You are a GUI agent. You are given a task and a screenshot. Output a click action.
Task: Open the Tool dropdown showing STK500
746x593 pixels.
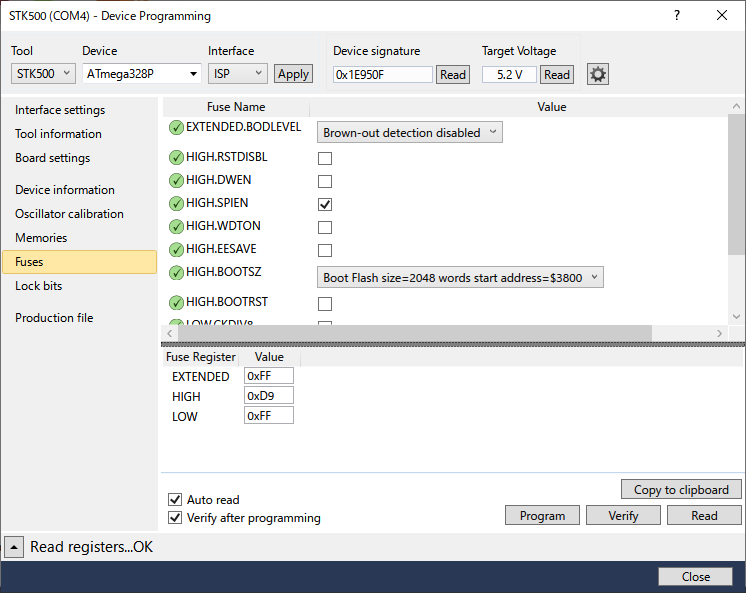43,74
